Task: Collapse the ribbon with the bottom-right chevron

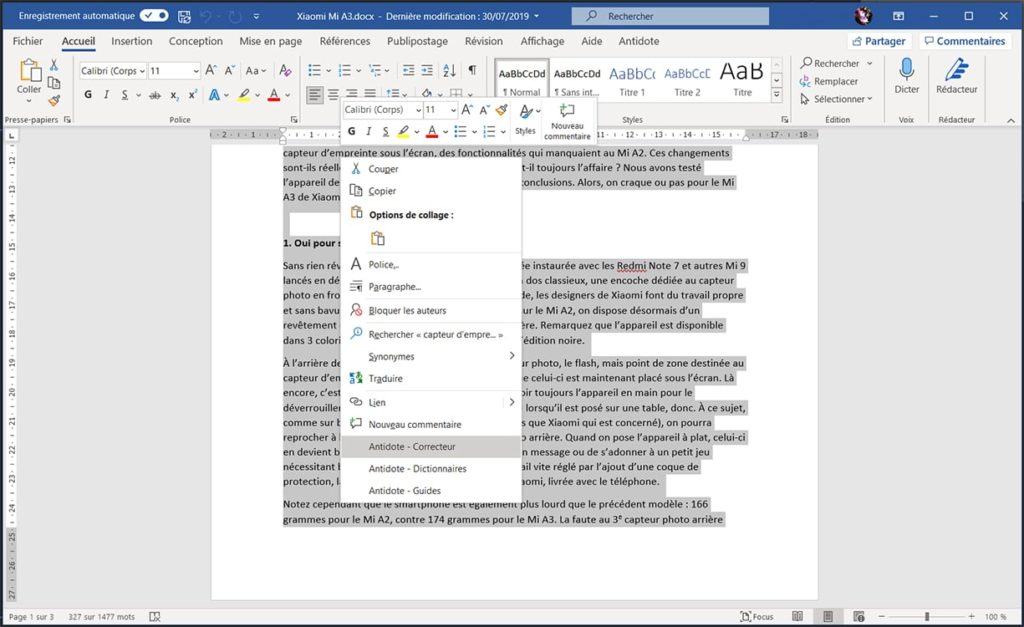Action: click(1011, 120)
